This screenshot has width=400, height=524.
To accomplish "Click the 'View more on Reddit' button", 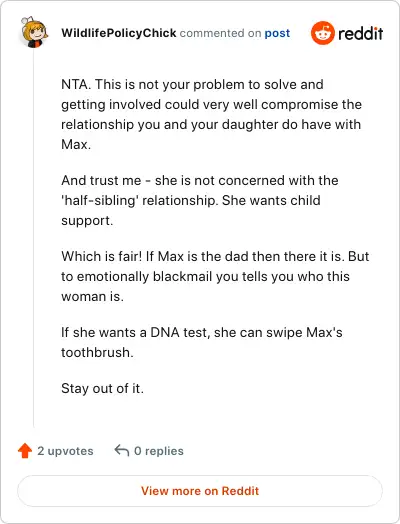I will 200,491.
